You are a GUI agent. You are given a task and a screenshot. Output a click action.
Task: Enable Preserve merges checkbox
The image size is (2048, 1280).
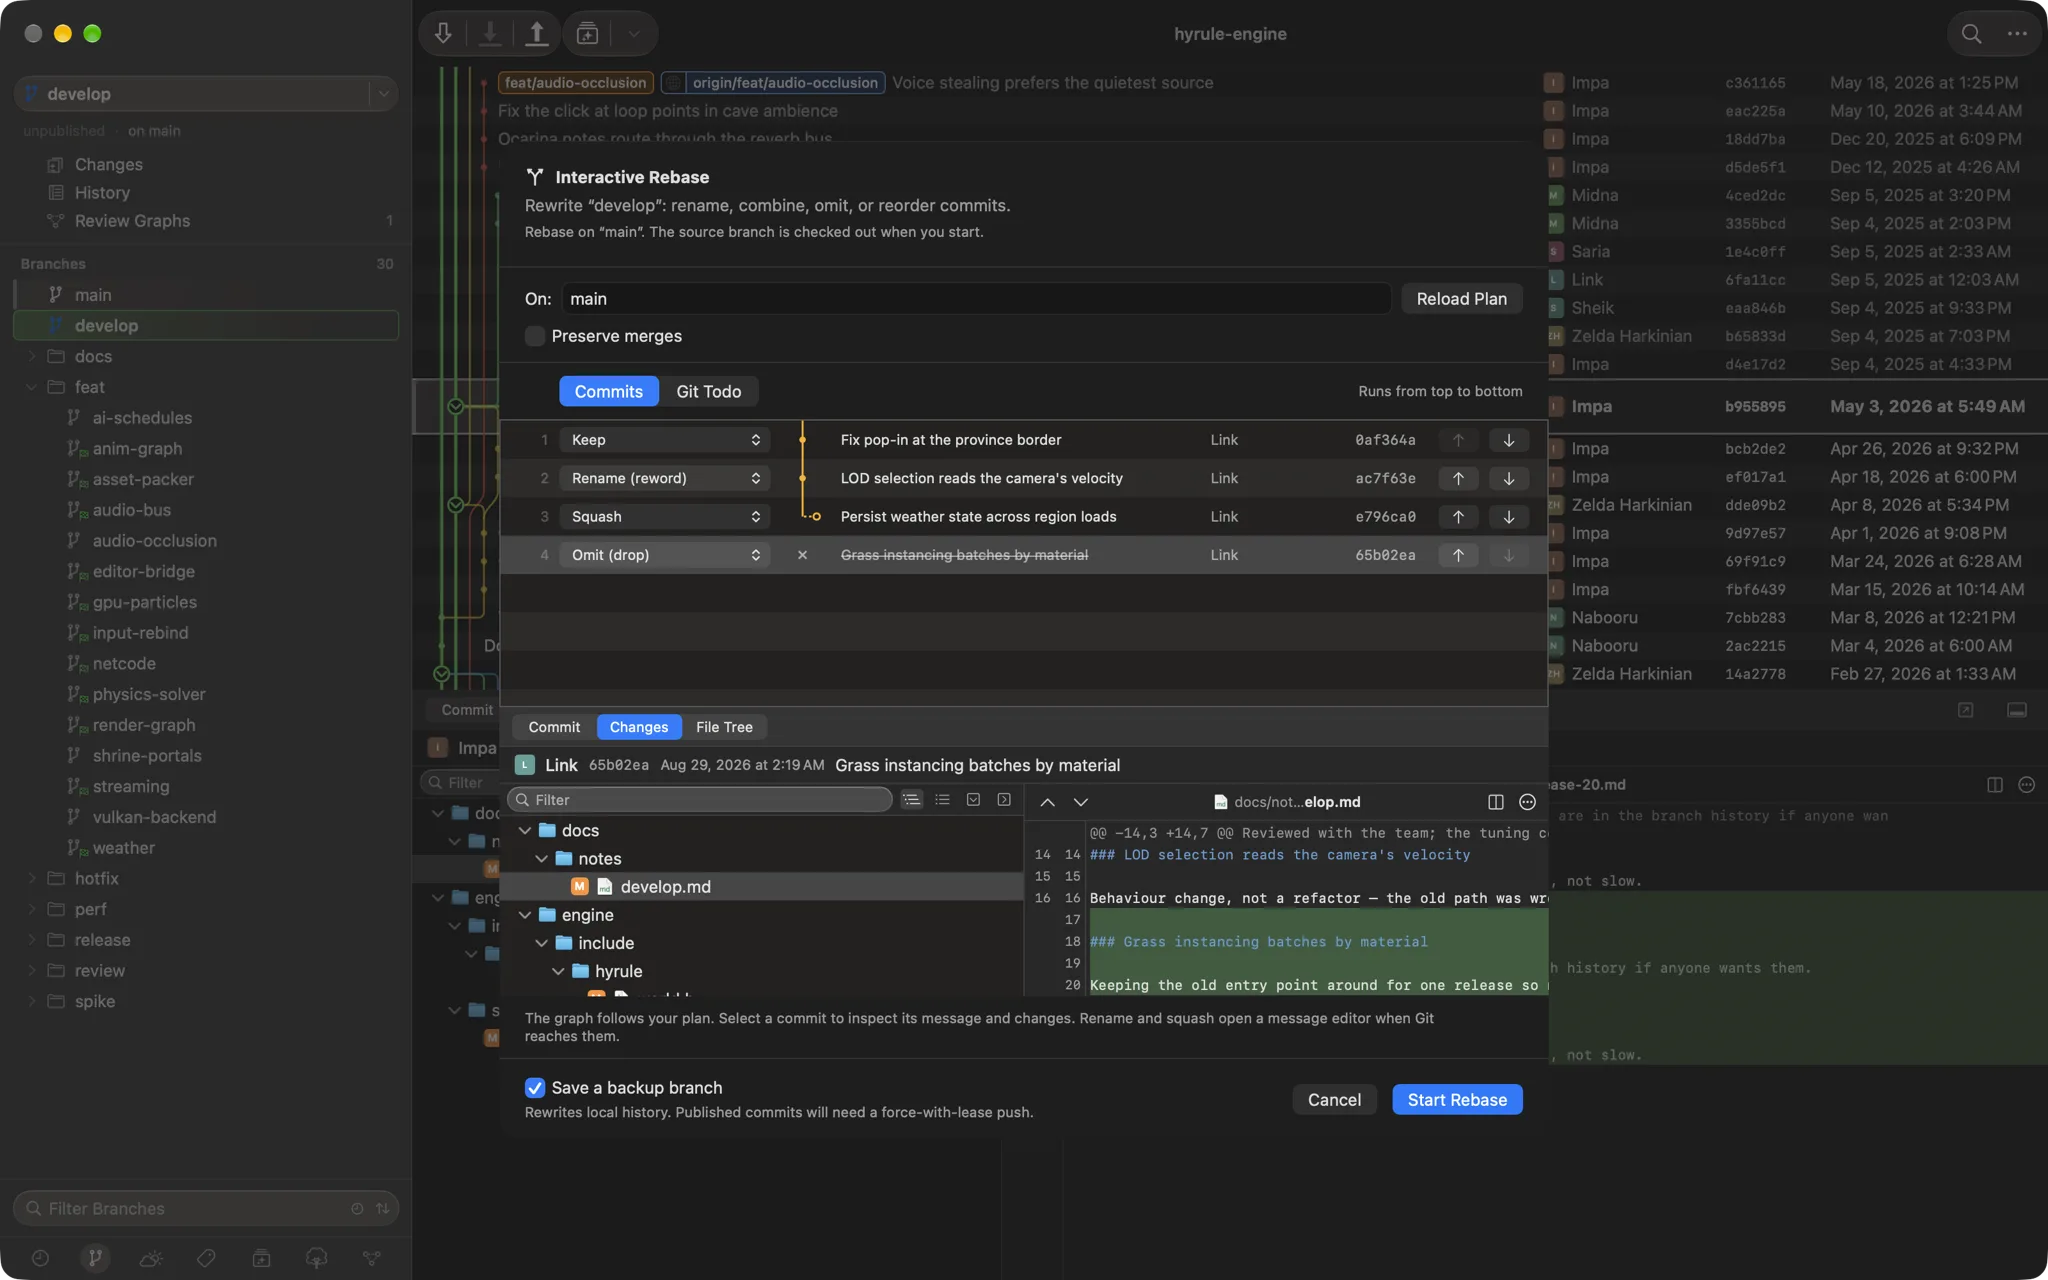pyautogui.click(x=535, y=336)
